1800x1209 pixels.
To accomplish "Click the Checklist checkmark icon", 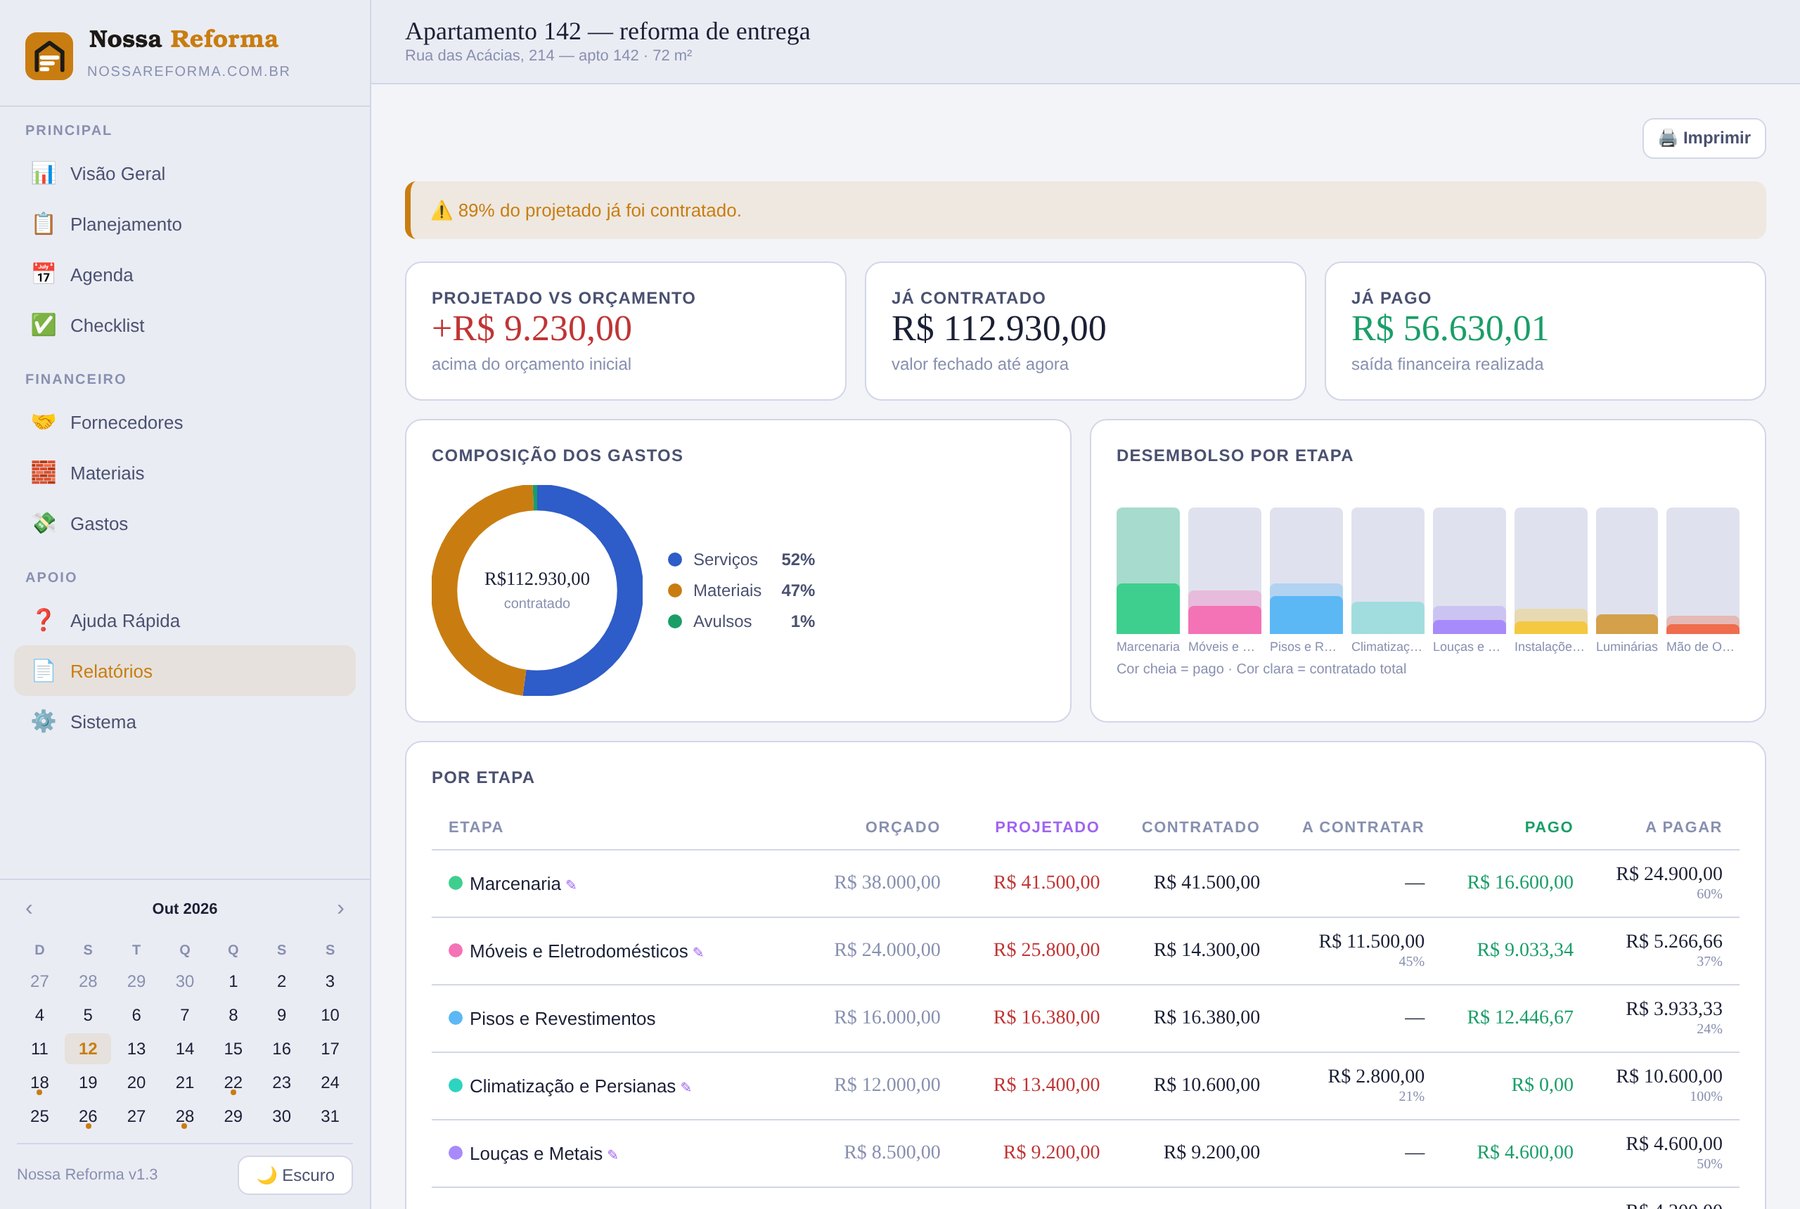I will point(43,325).
